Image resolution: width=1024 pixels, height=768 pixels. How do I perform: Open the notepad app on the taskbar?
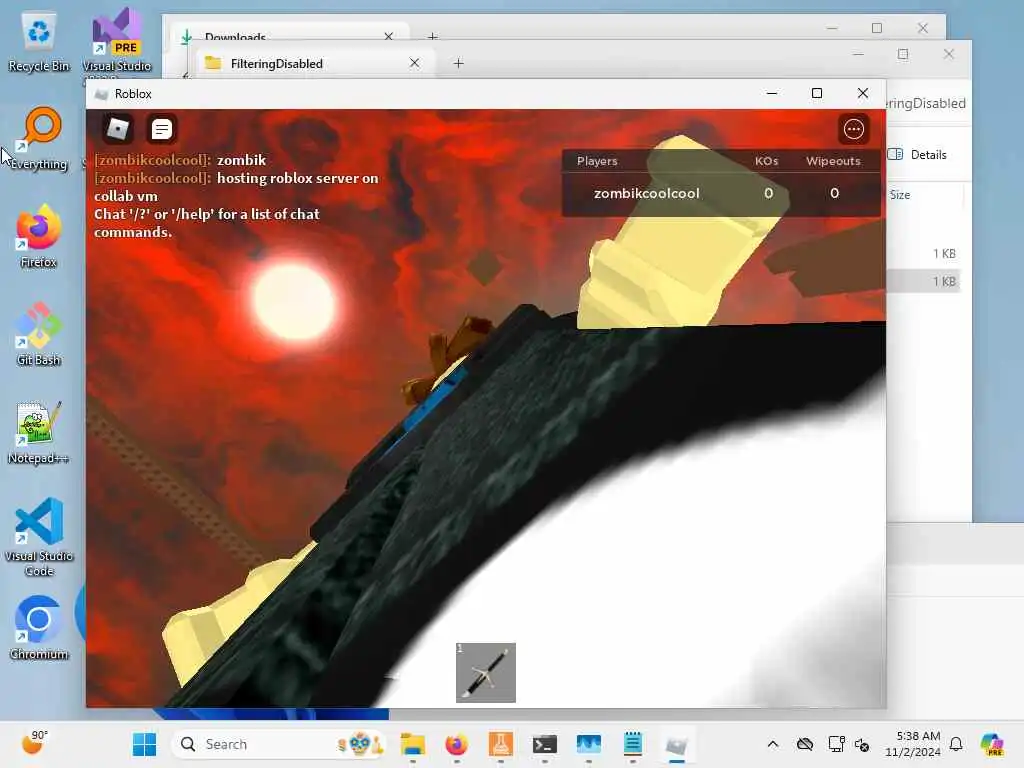(632, 744)
